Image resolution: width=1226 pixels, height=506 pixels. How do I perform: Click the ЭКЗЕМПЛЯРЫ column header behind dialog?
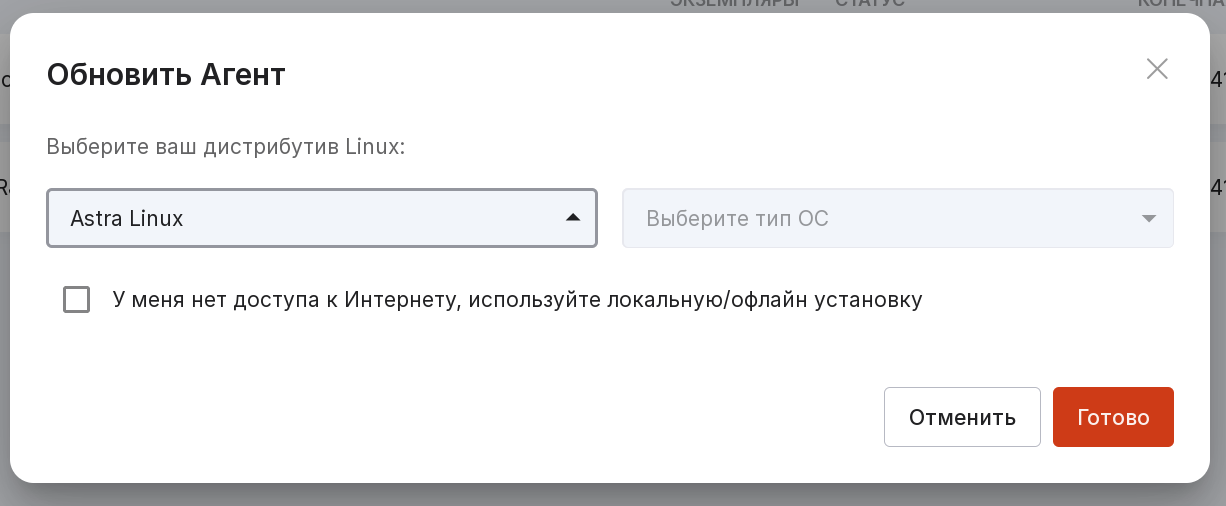pos(736,4)
